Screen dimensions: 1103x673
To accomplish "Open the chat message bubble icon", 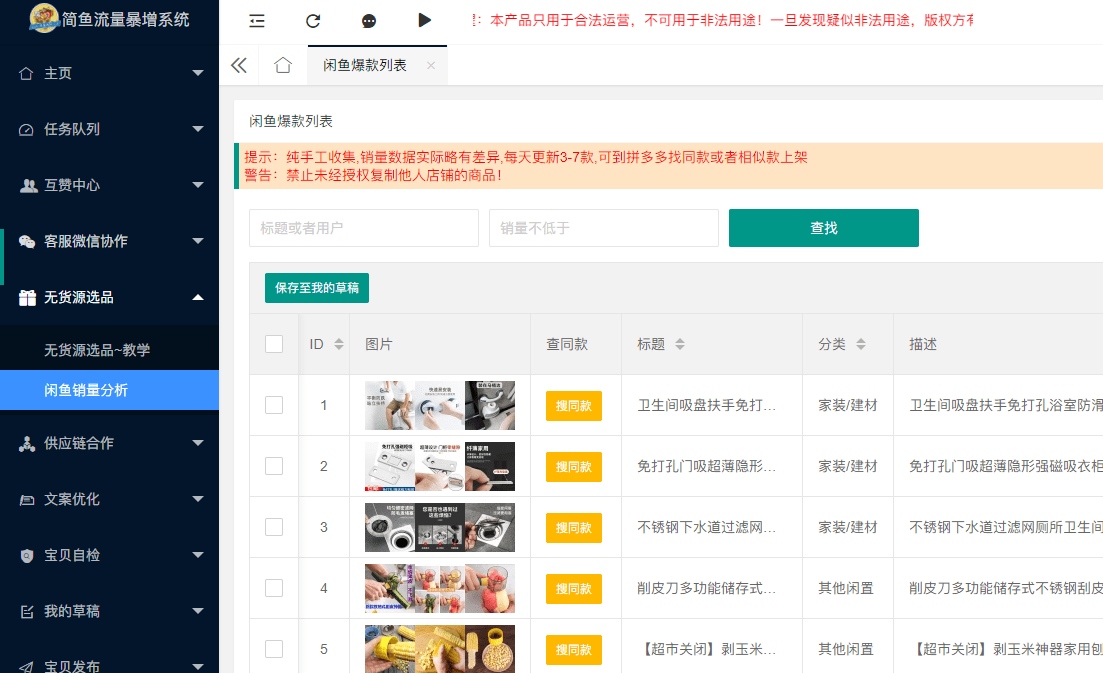I will (369, 21).
